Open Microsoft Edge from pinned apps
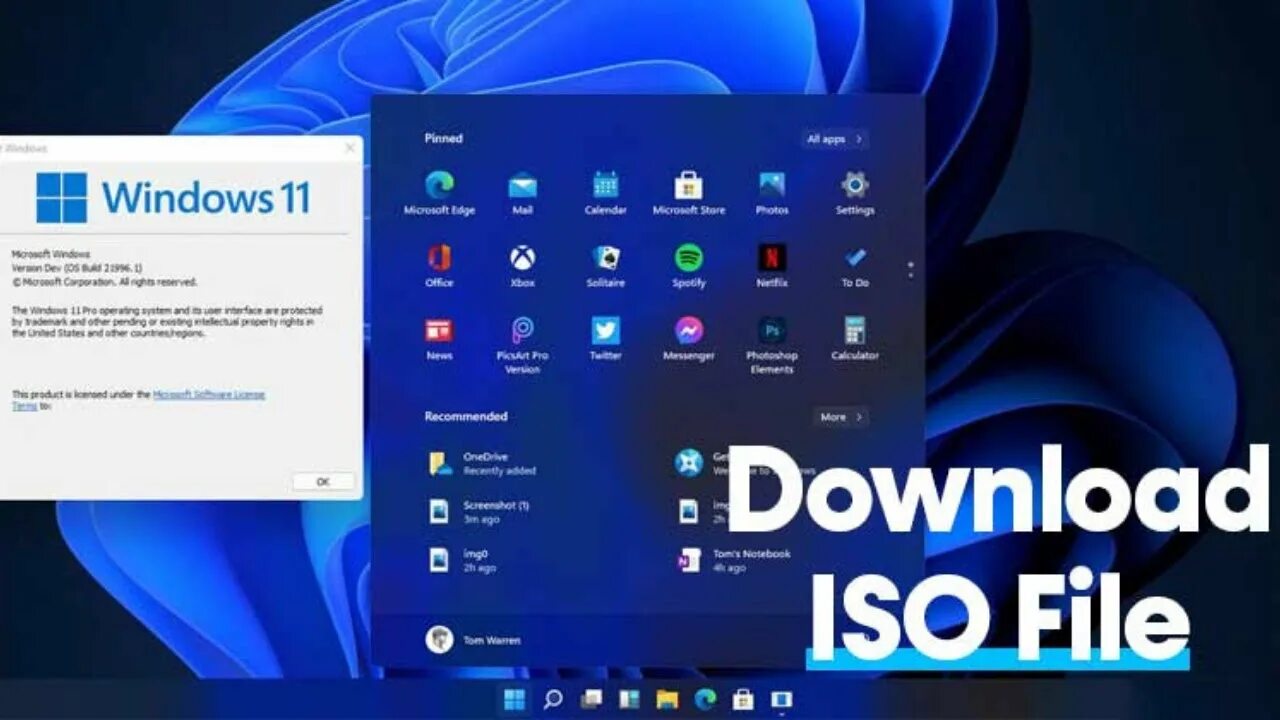 [x=439, y=193]
